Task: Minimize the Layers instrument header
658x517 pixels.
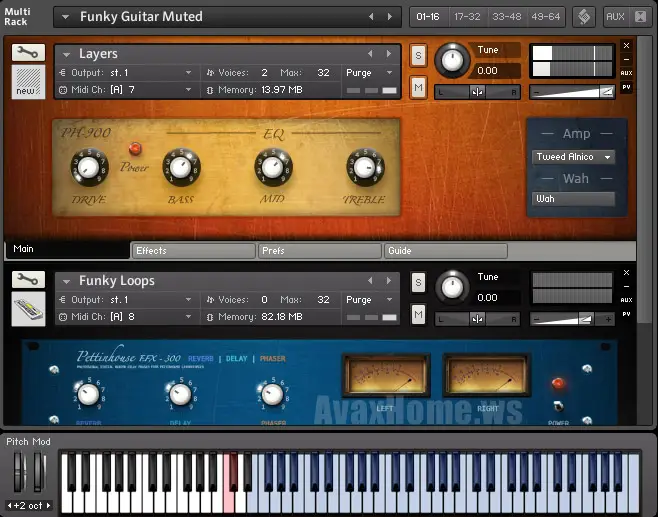Action: click(x=626, y=59)
